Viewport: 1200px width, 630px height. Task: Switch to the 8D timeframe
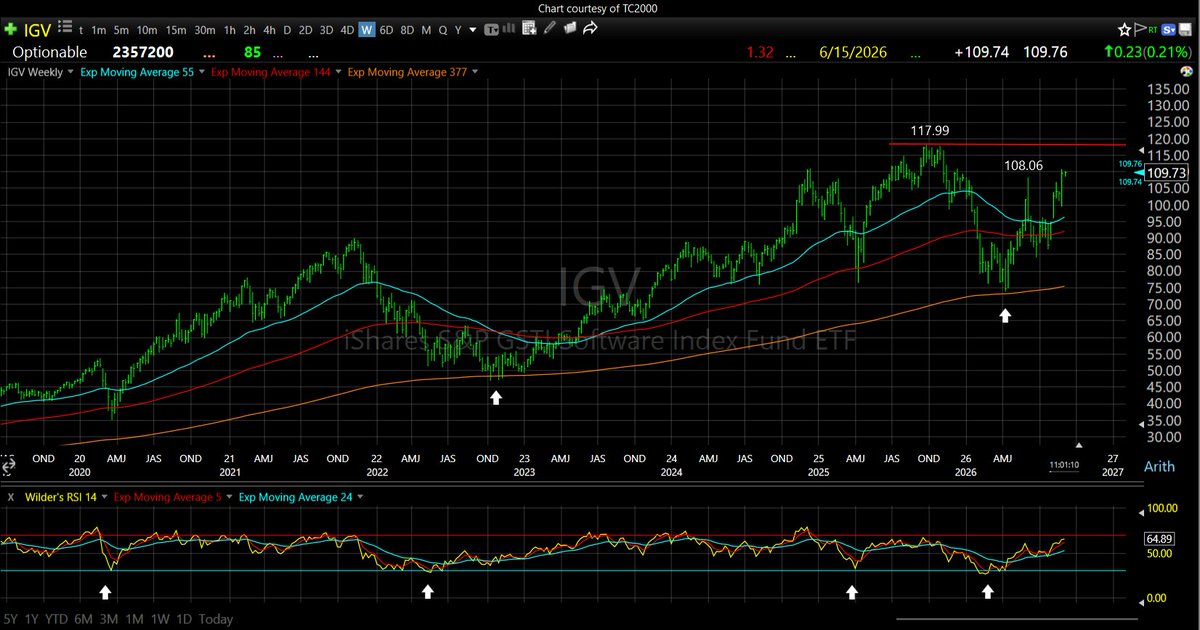pos(407,30)
